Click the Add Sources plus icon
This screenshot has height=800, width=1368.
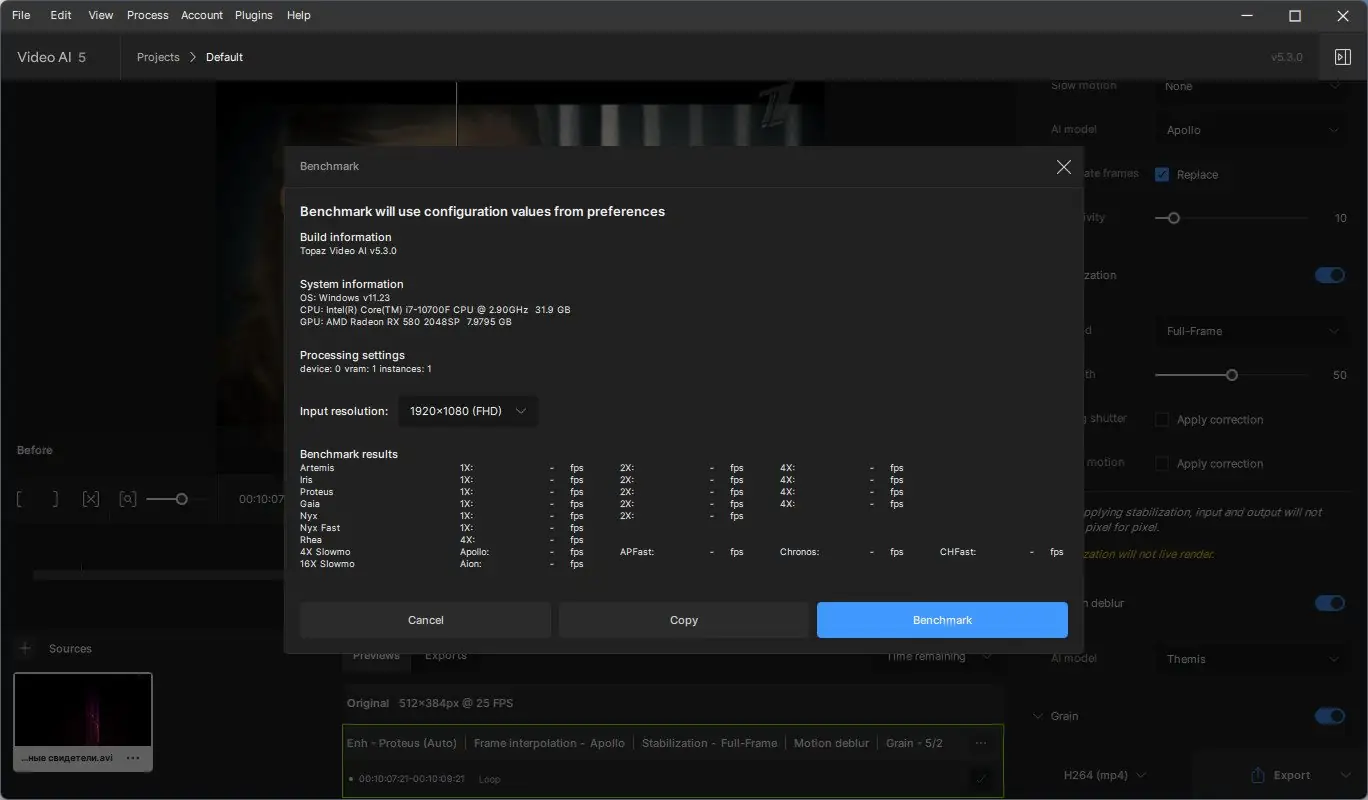pos(24,648)
